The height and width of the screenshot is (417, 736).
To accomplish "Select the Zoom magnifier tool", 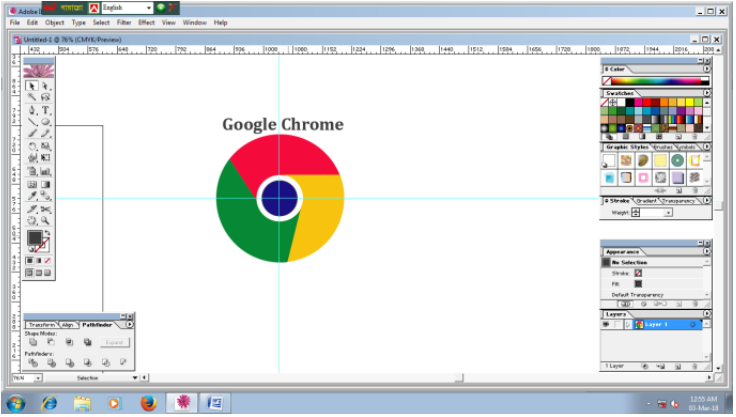I will pos(45,221).
